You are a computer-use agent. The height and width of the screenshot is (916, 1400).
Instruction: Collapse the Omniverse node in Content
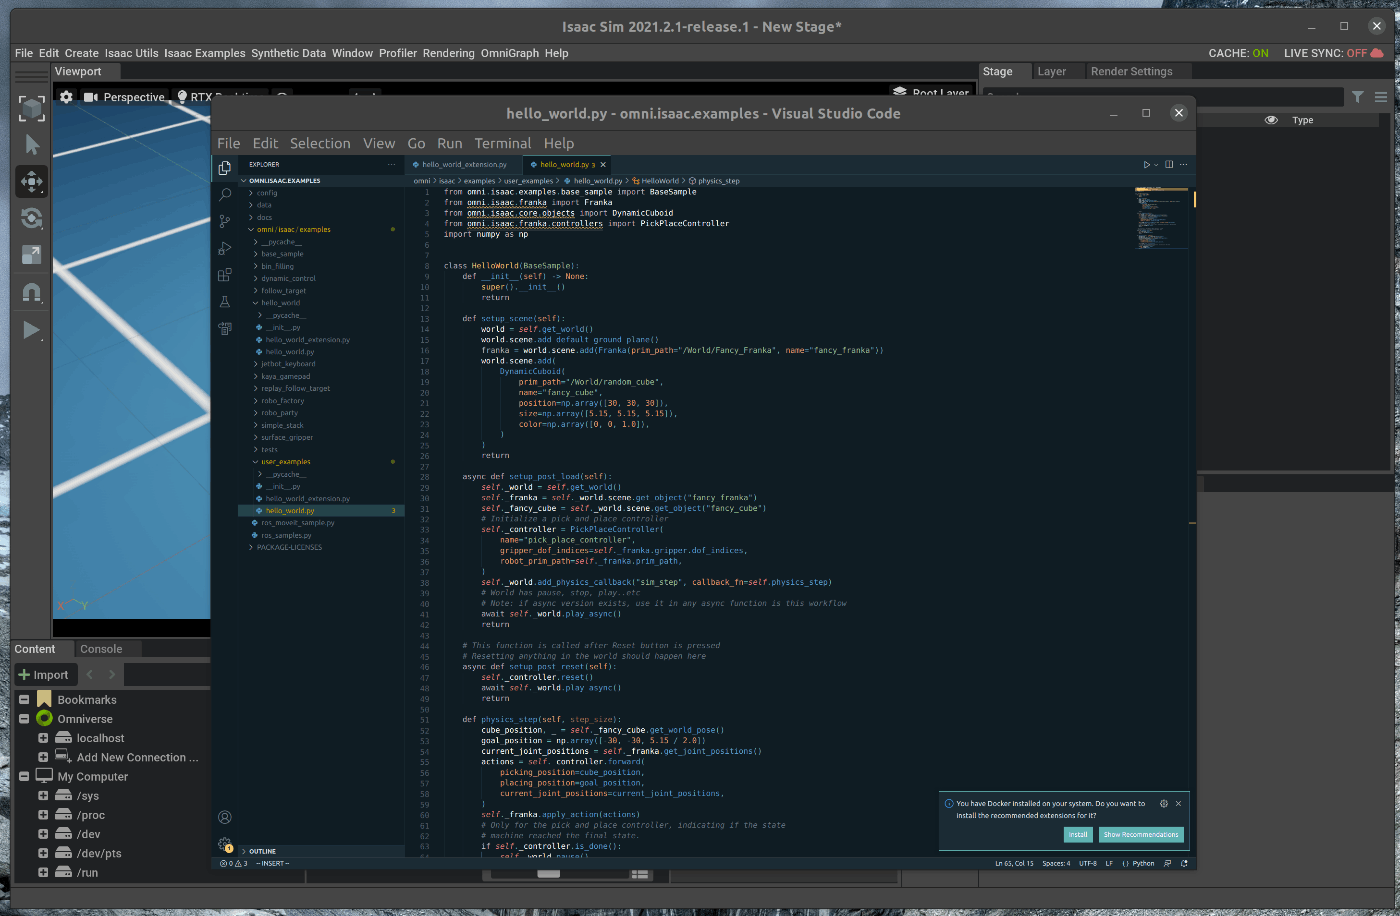point(24,719)
